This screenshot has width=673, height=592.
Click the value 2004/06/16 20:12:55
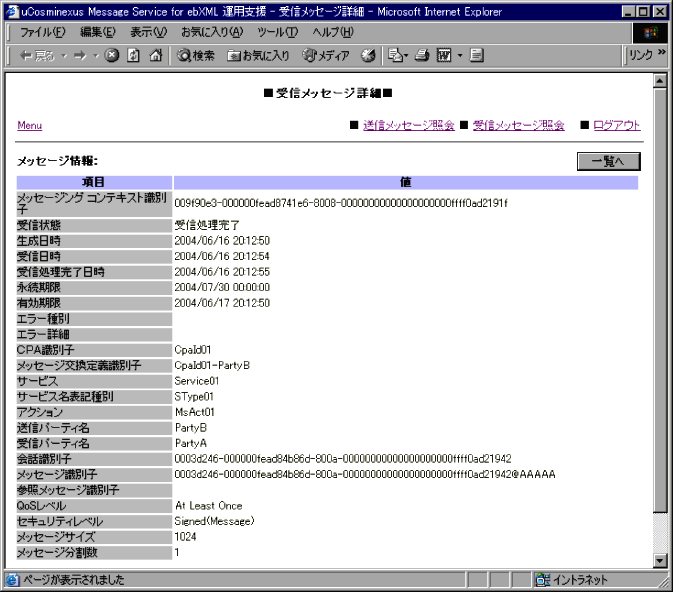(x=222, y=272)
